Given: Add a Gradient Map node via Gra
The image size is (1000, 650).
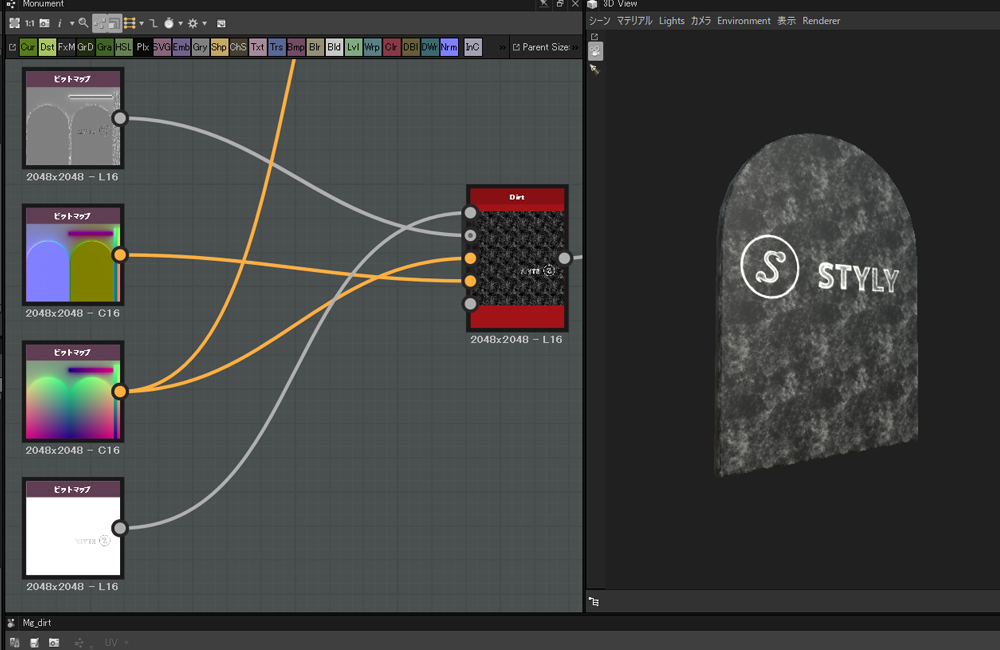Looking at the screenshot, I should (105, 47).
